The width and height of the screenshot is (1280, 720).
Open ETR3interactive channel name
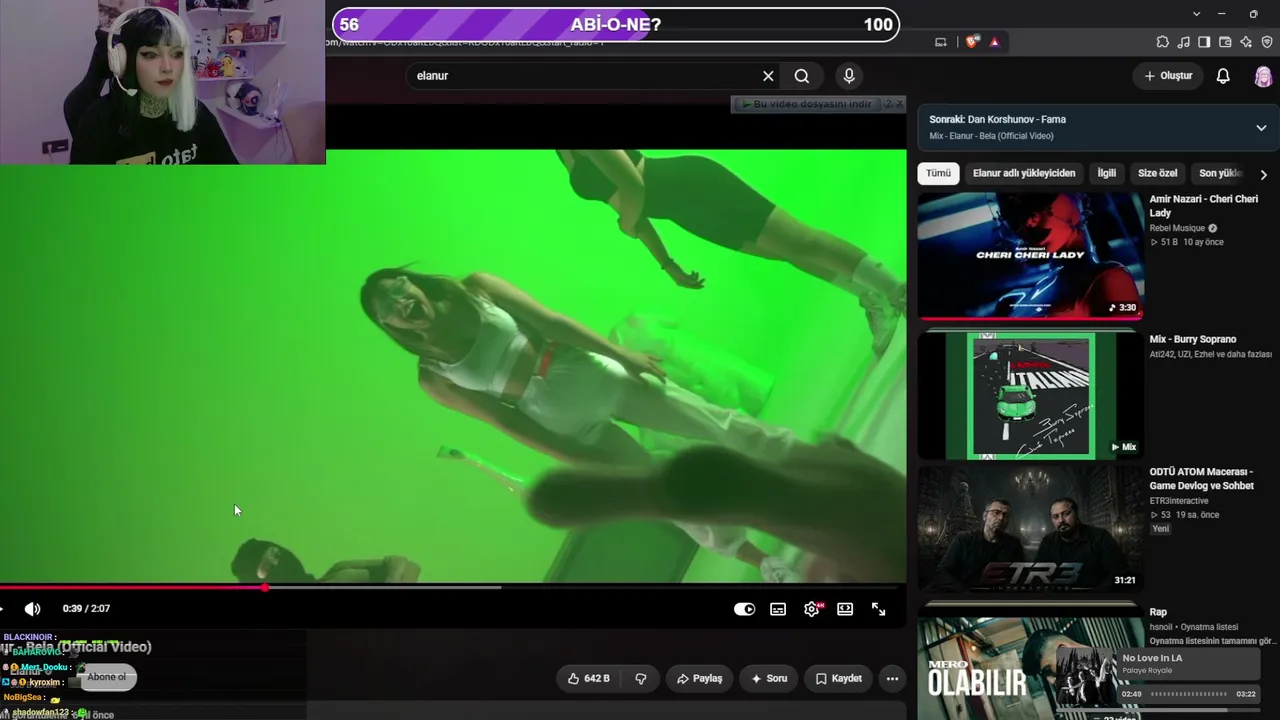[1179, 501]
